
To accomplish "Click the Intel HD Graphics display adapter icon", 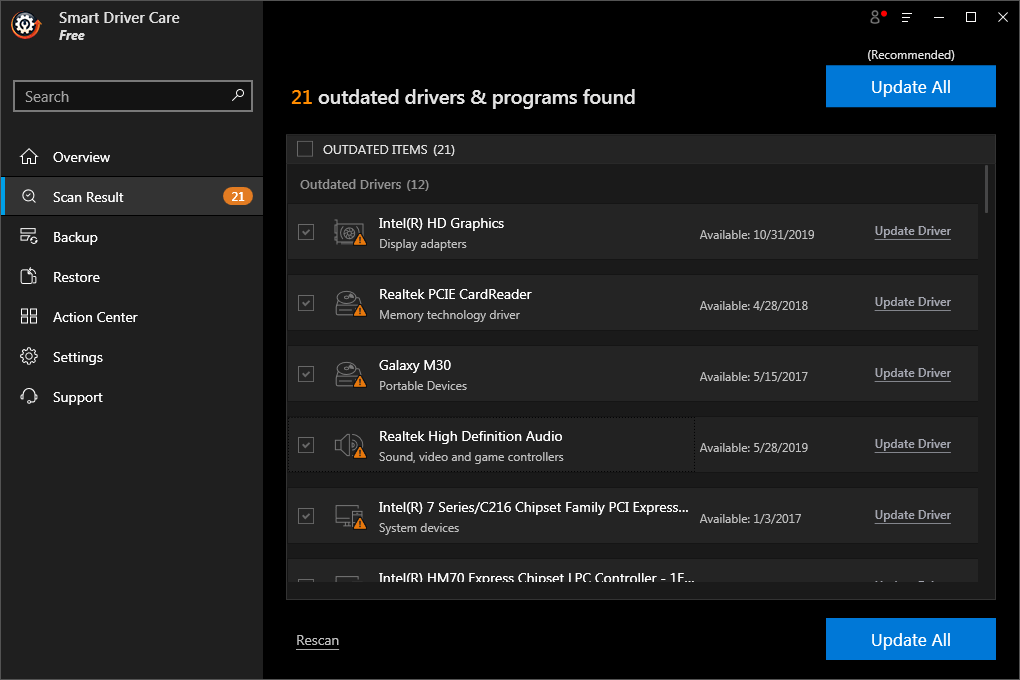I will coord(349,233).
